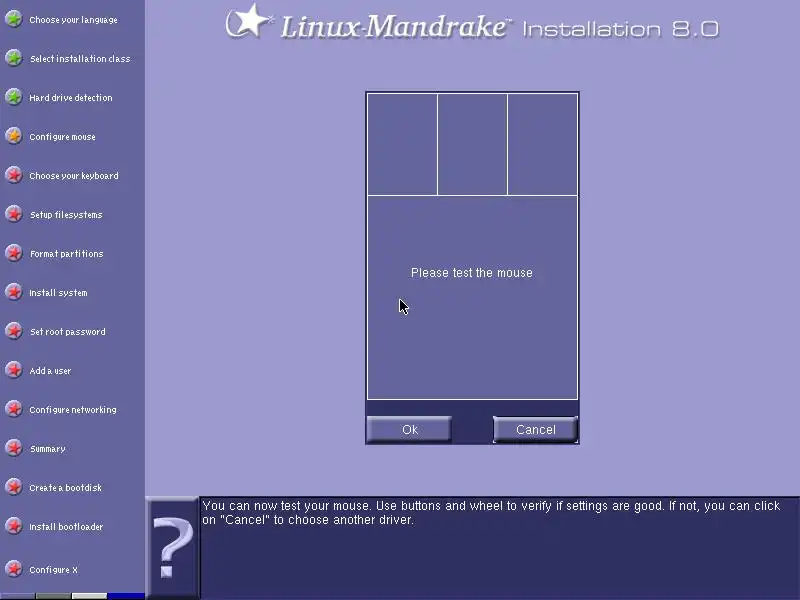Click the red star beside Format partitions
The height and width of the screenshot is (600, 800).
point(14,253)
